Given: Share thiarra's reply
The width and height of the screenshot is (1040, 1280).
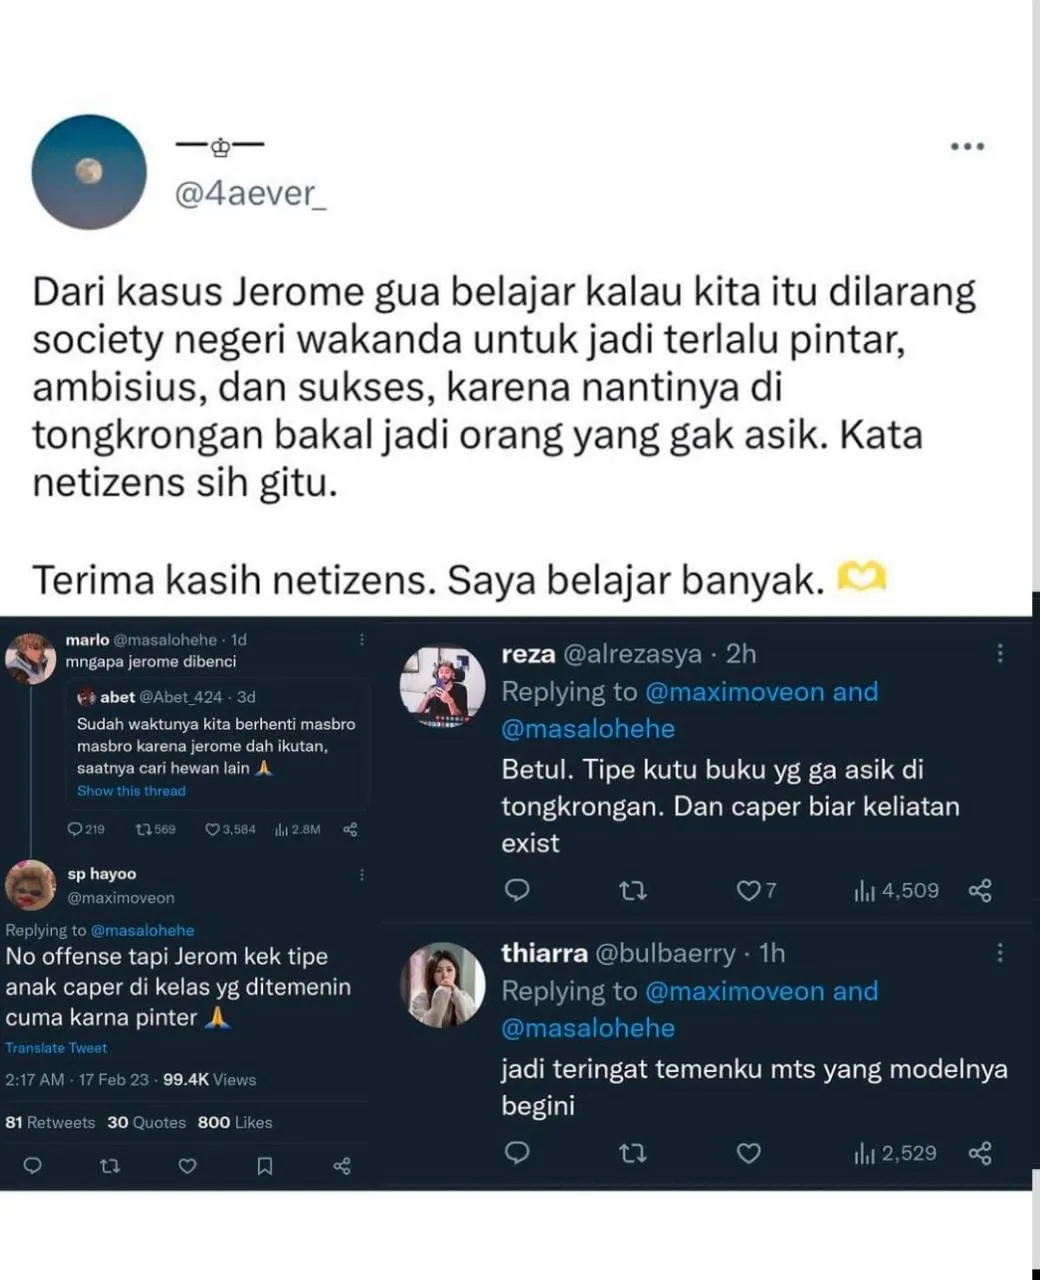Looking at the screenshot, I should [x=980, y=1153].
